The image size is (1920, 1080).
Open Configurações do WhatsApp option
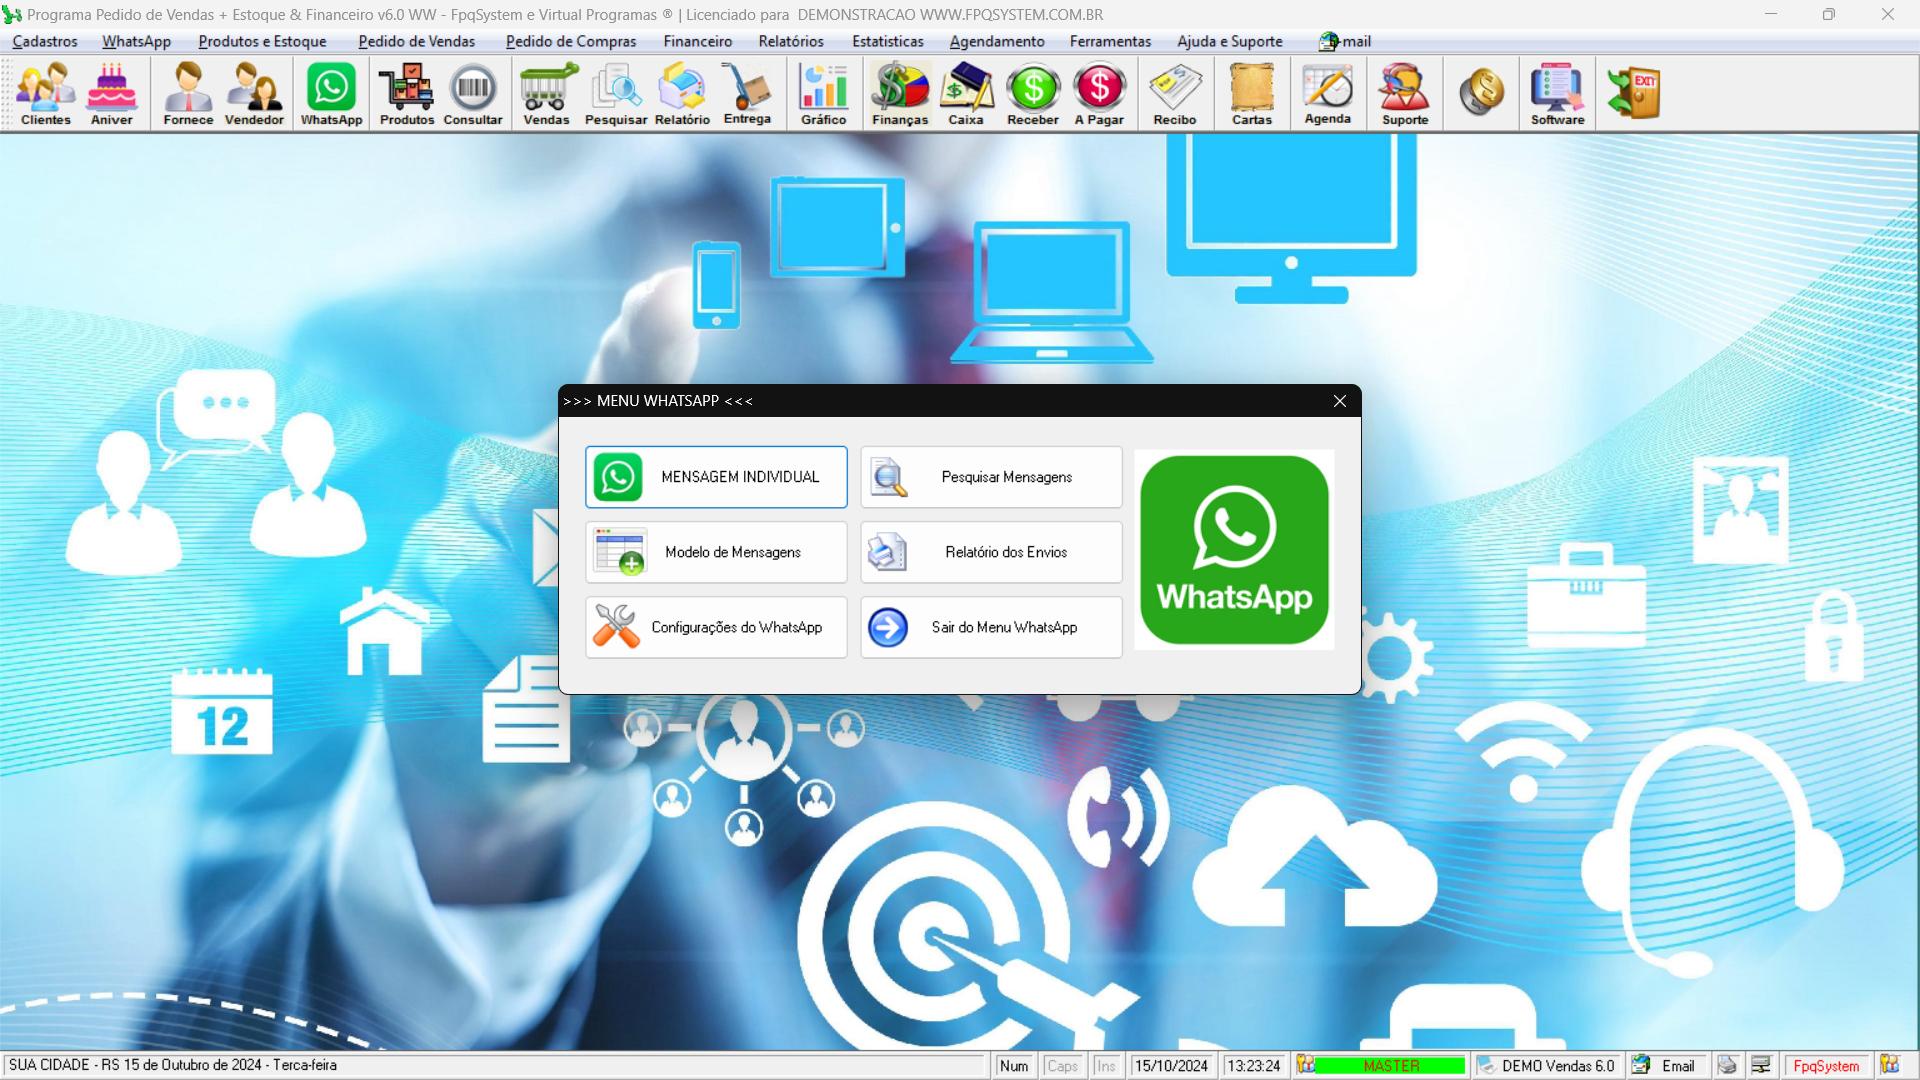716,626
